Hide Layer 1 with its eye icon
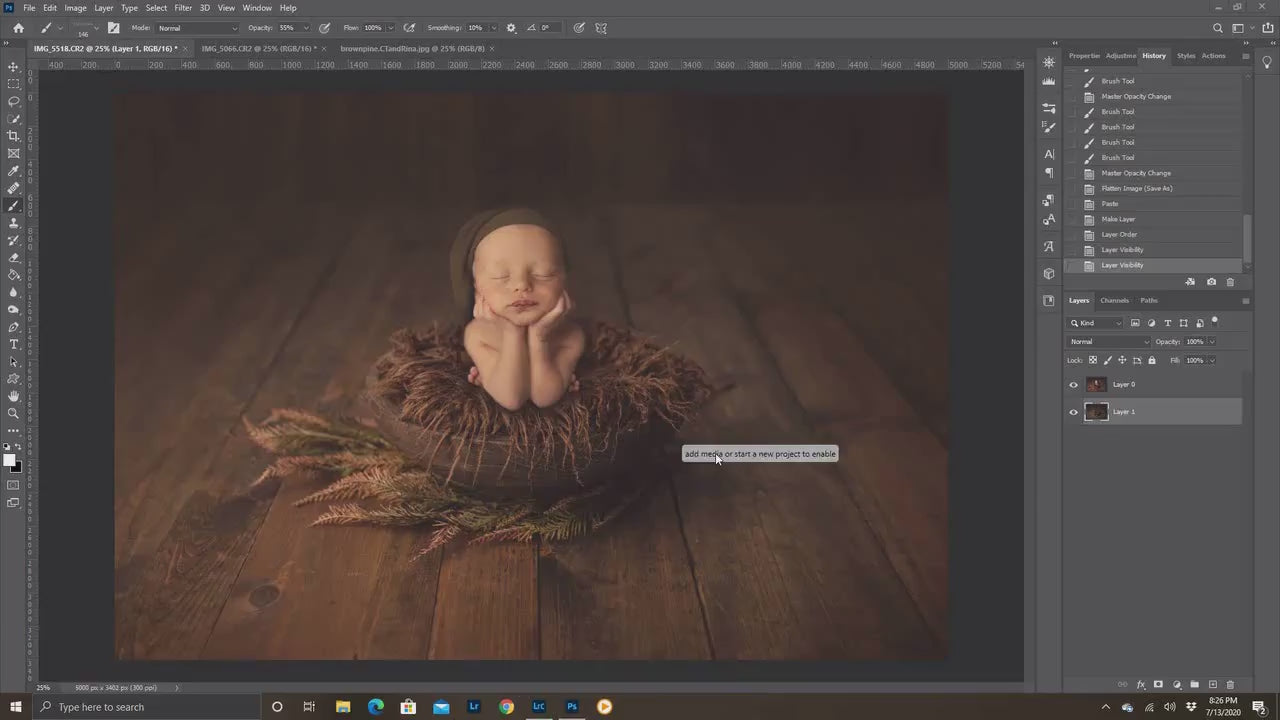1280x720 pixels. click(x=1074, y=411)
